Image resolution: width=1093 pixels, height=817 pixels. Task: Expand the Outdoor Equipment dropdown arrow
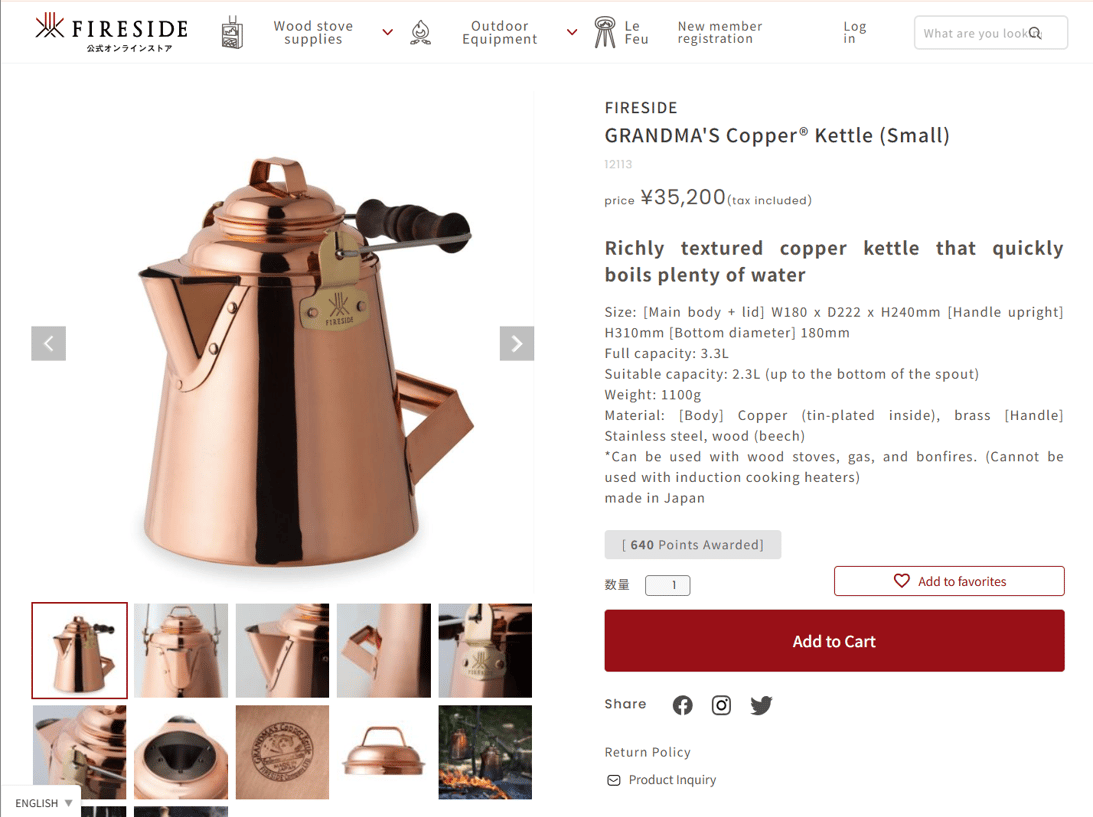coord(572,32)
